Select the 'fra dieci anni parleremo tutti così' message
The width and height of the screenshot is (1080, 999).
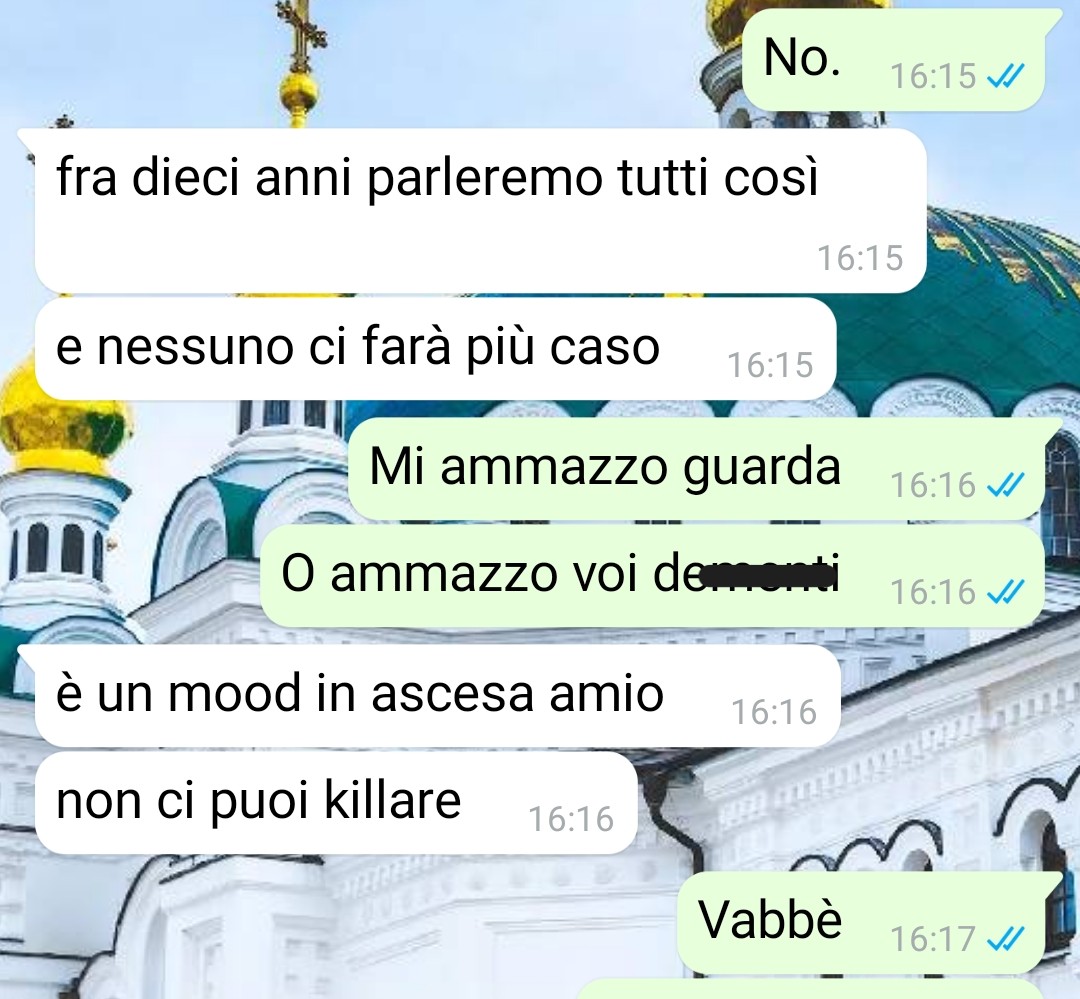click(481, 210)
